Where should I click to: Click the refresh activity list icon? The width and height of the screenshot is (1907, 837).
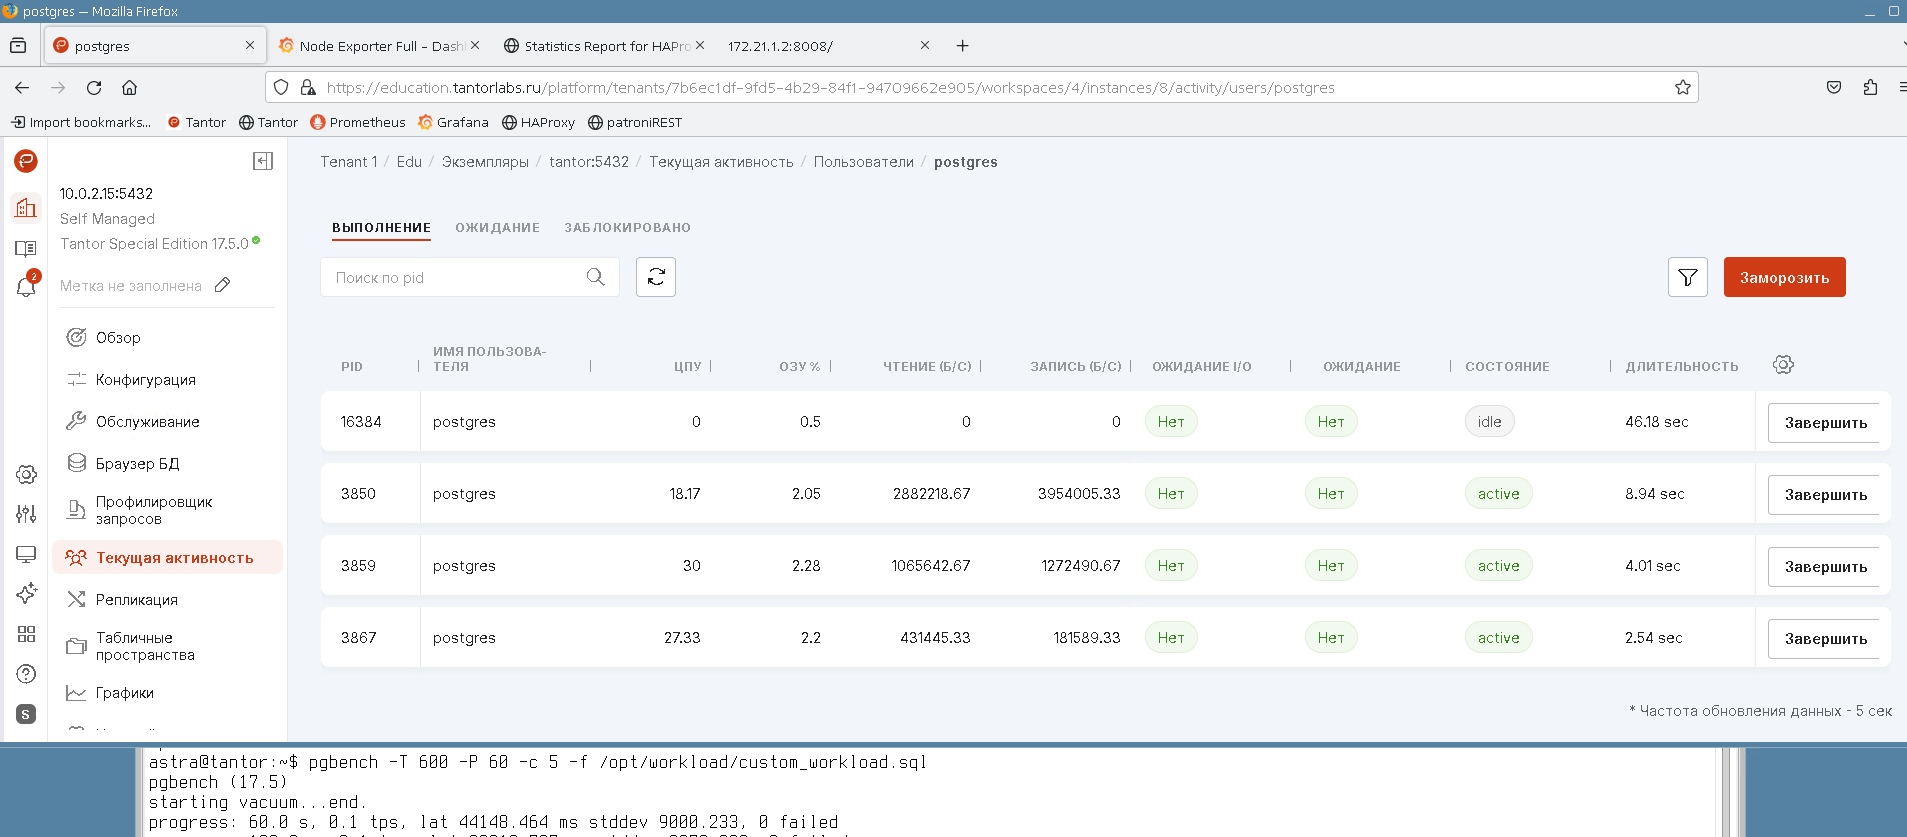tap(656, 277)
